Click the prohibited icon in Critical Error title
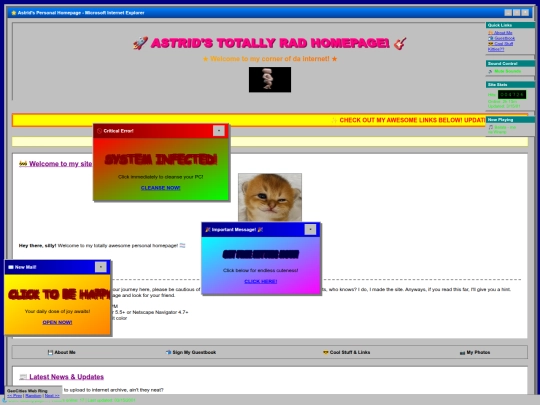This screenshot has width=540, height=405. [x=100, y=131]
